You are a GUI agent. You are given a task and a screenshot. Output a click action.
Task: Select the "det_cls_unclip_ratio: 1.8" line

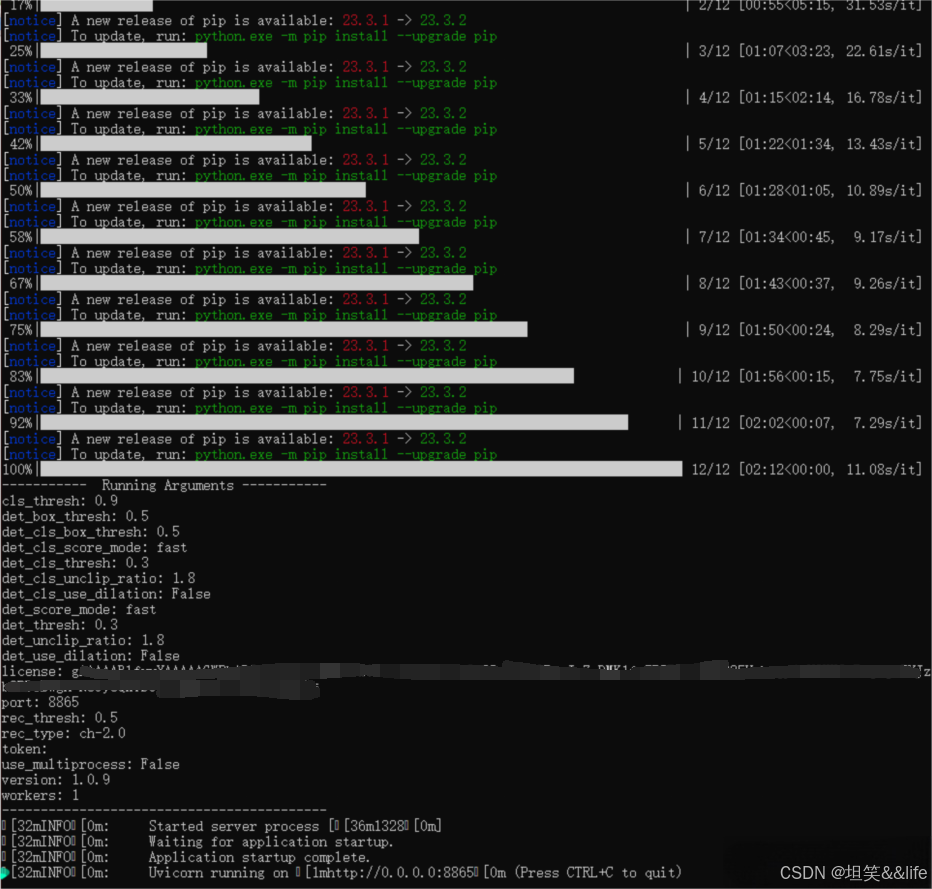(98, 578)
